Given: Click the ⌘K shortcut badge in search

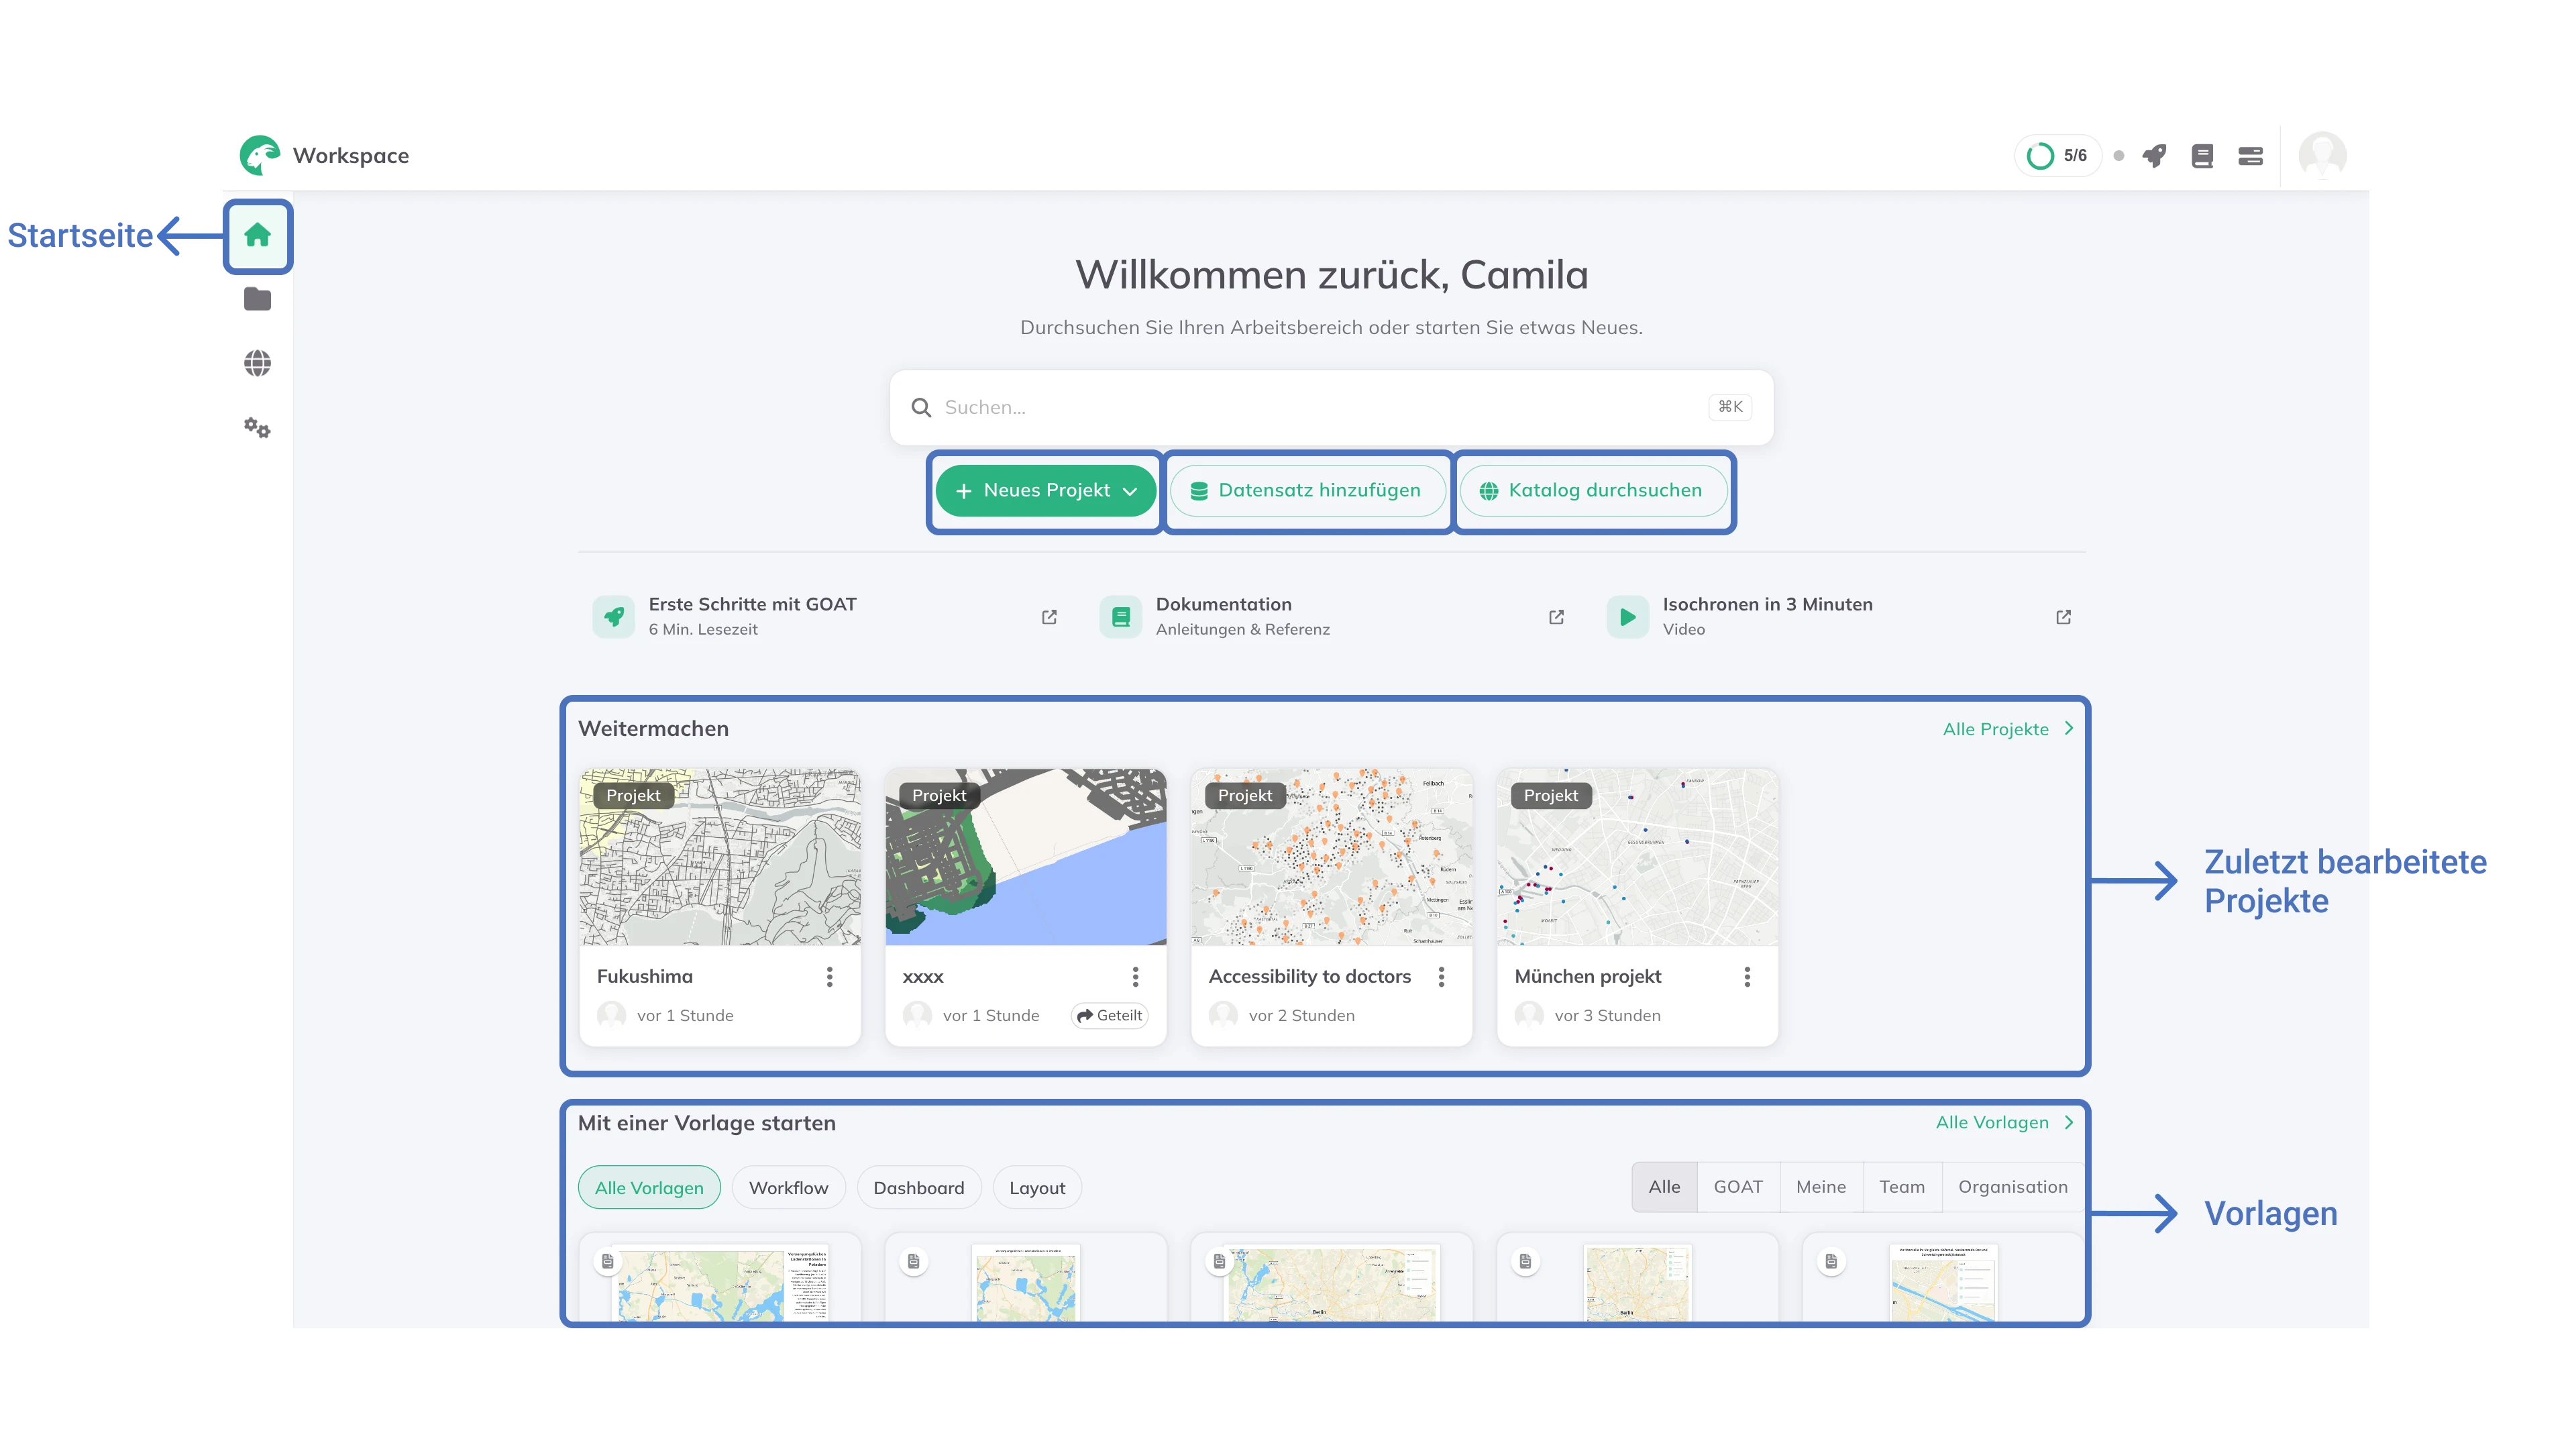Looking at the screenshot, I should point(1730,407).
